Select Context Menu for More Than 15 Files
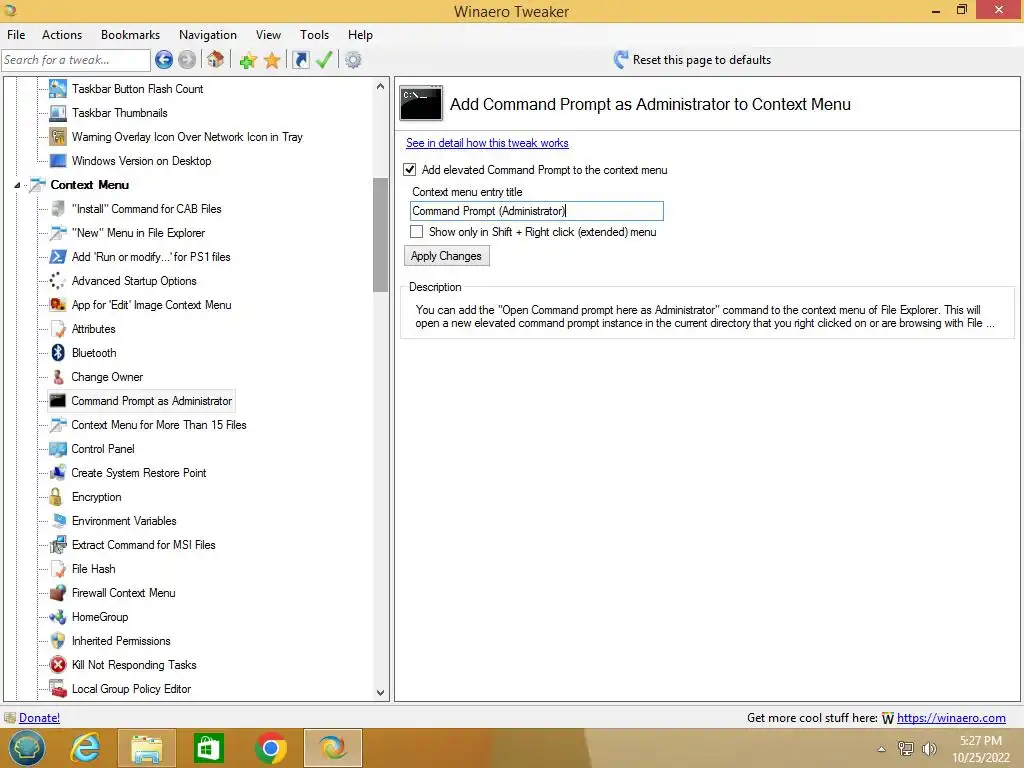Viewport: 1024px width, 768px height. pyautogui.click(x=159, y=425)
